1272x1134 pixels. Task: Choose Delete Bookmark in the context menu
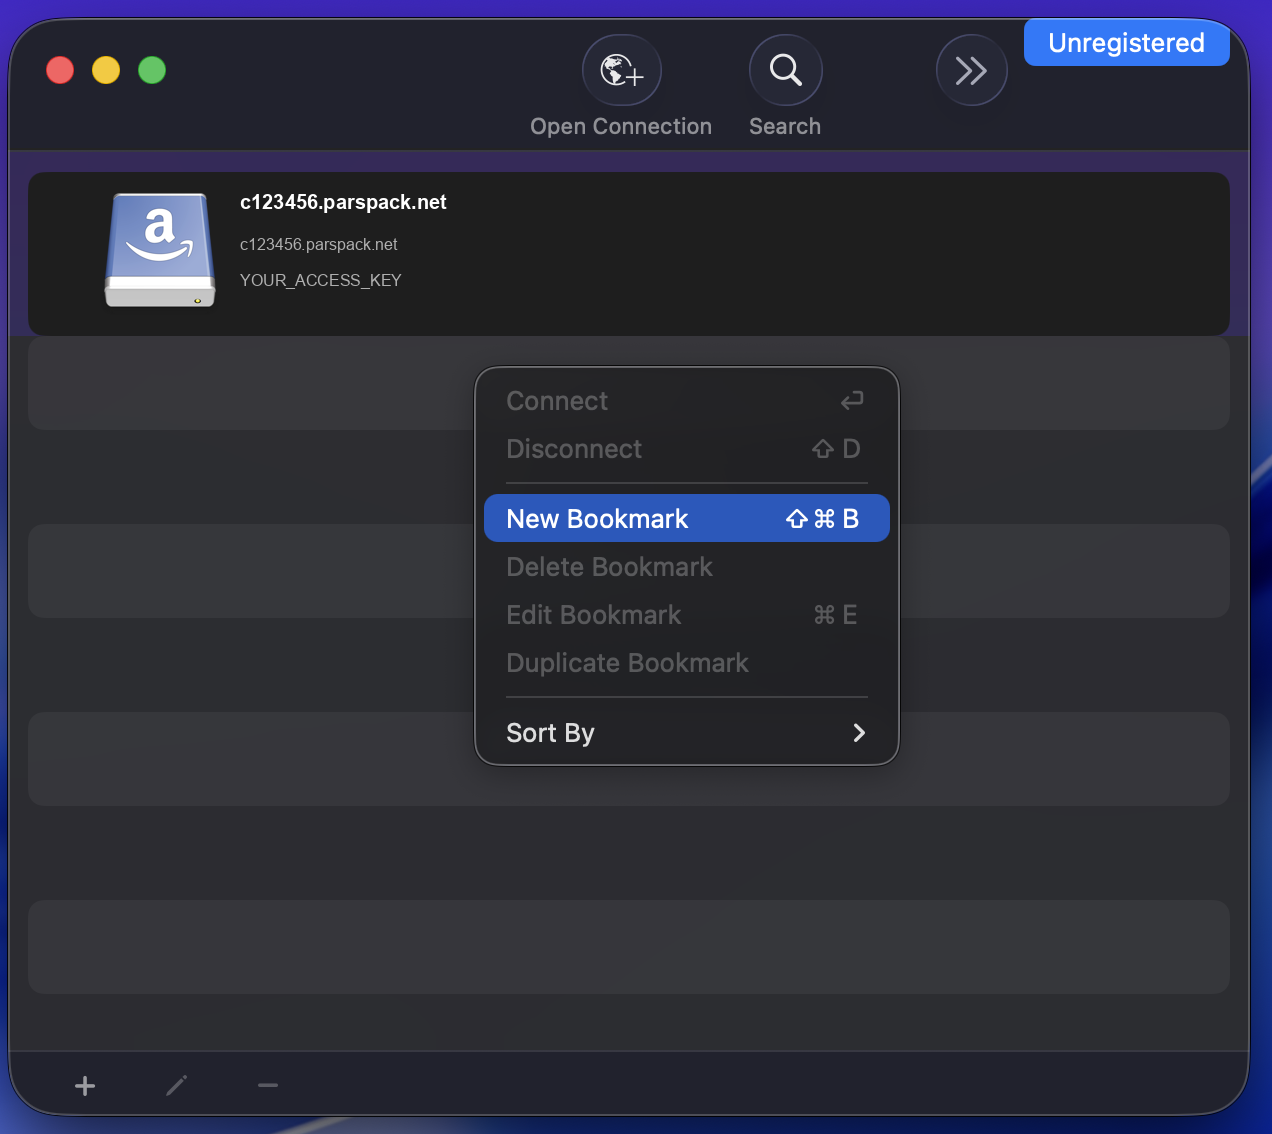pyautogui.click(x=686, y=567)
